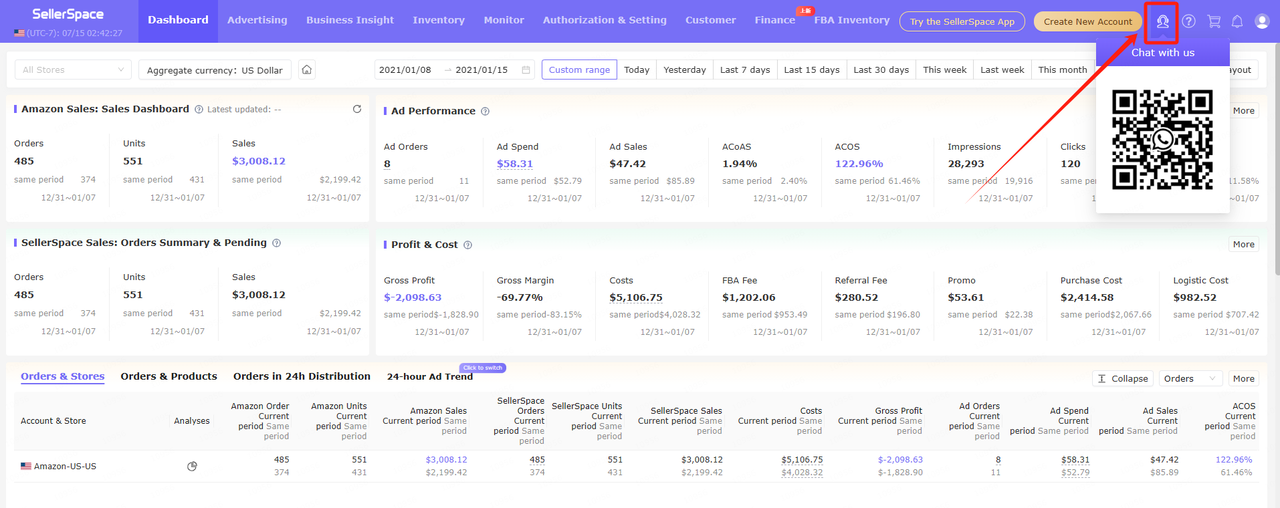Open the customer service headset icon
Viewport: 1280px width, 508px height.
(1162, 21)
